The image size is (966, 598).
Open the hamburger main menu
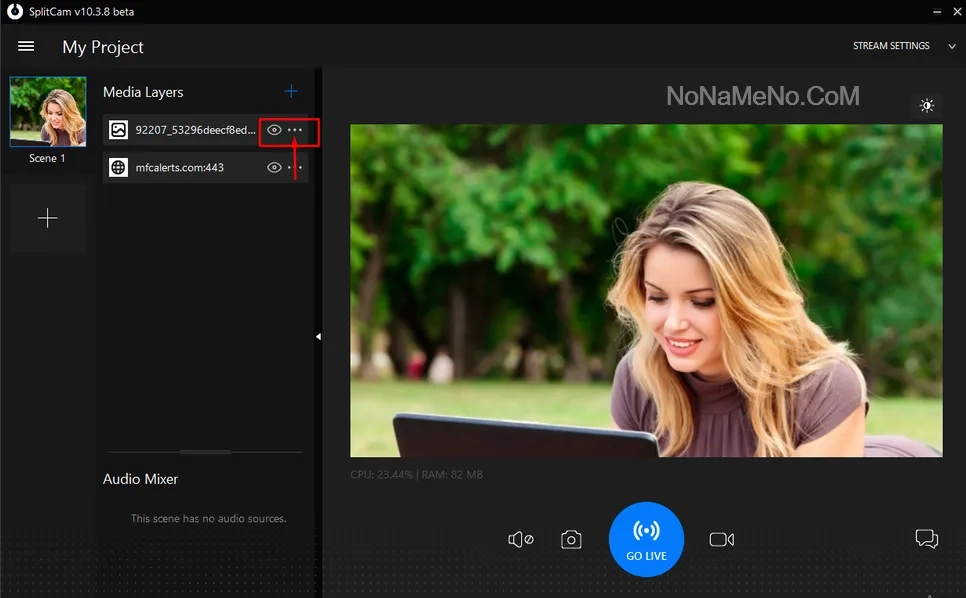click(26, 47)
